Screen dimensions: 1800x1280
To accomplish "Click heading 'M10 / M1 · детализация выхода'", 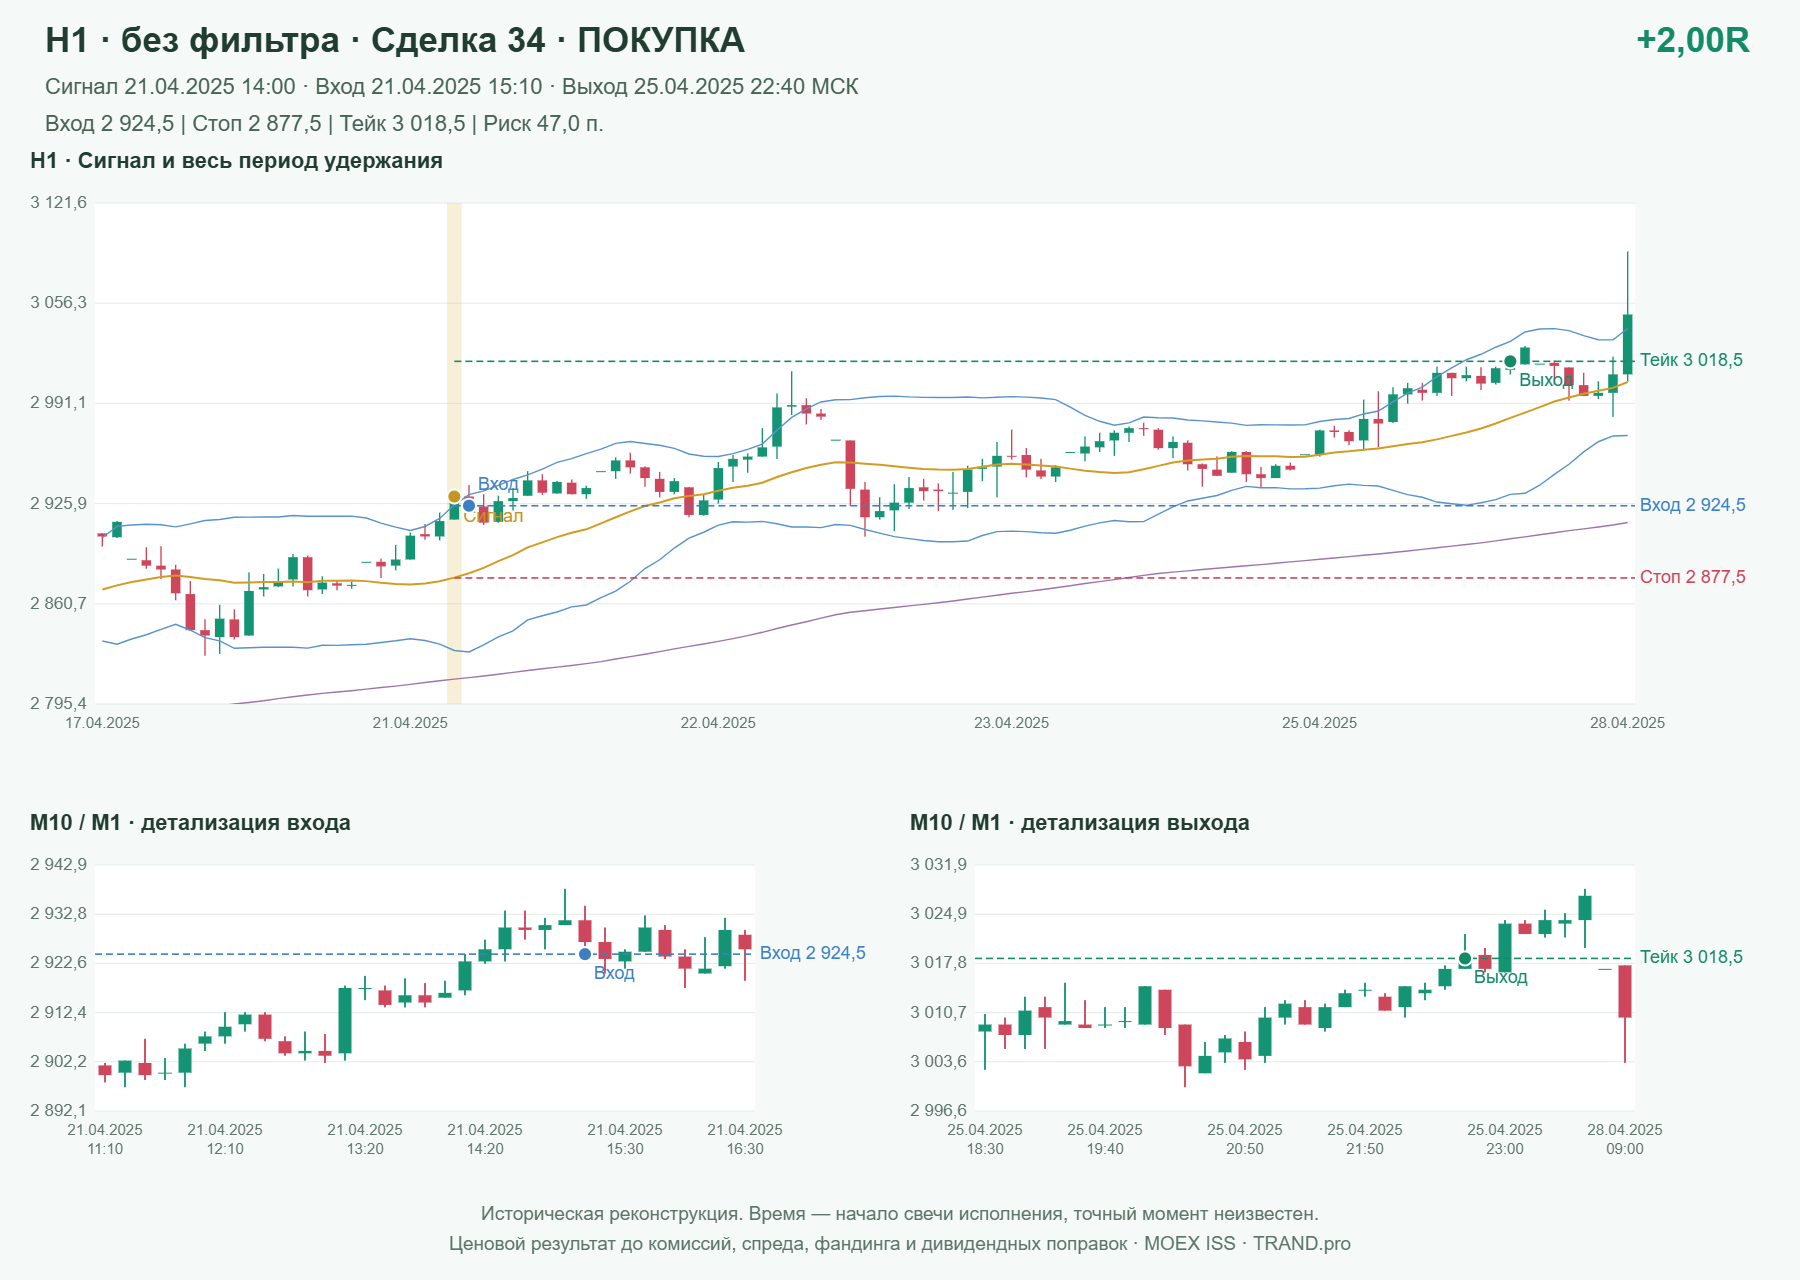I will coord(1080,823).
